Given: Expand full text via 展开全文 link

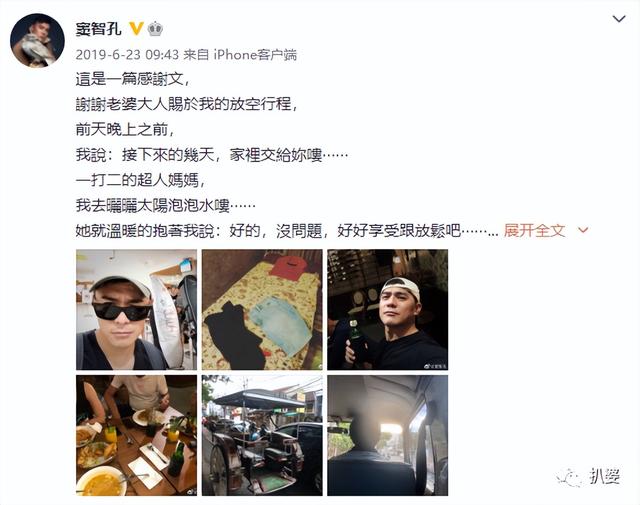Looking at the screenshot, I should click(x=534, y=231).
